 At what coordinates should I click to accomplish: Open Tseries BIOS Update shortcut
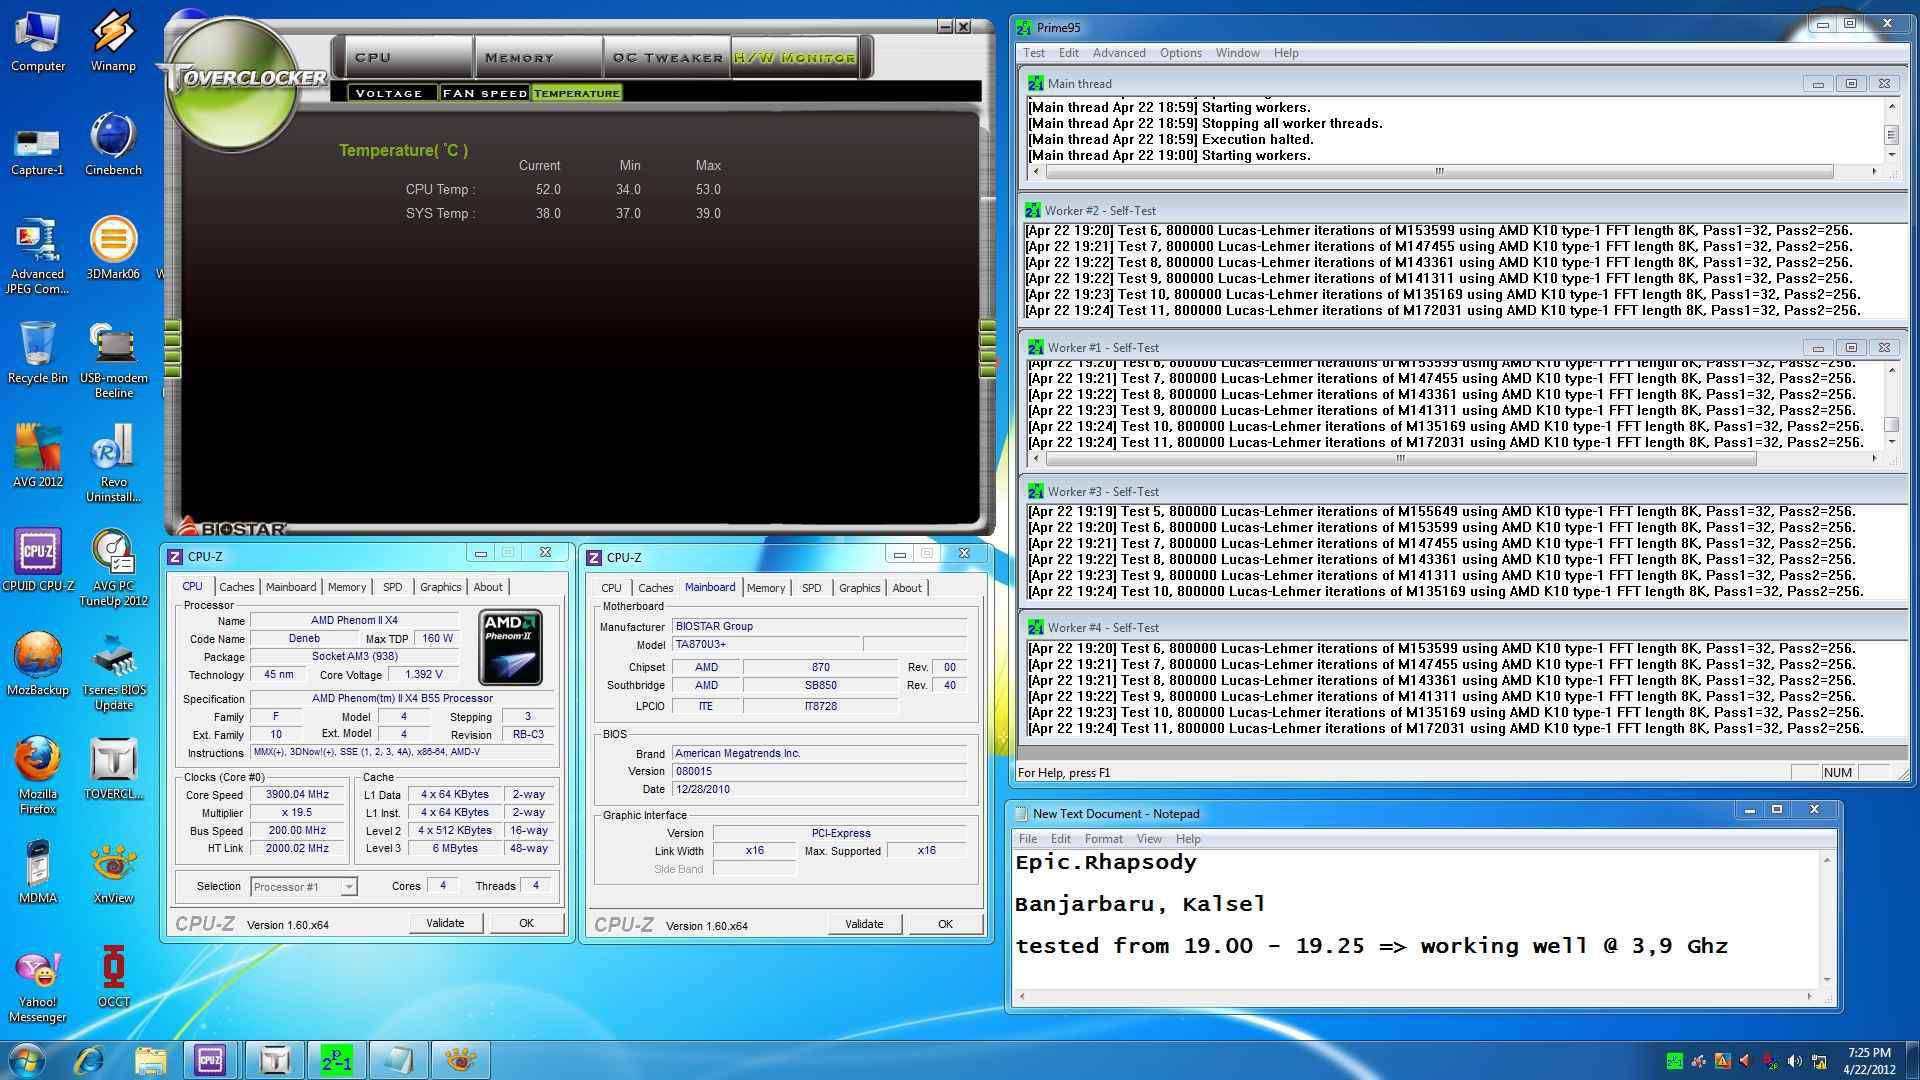click(113, 672)
